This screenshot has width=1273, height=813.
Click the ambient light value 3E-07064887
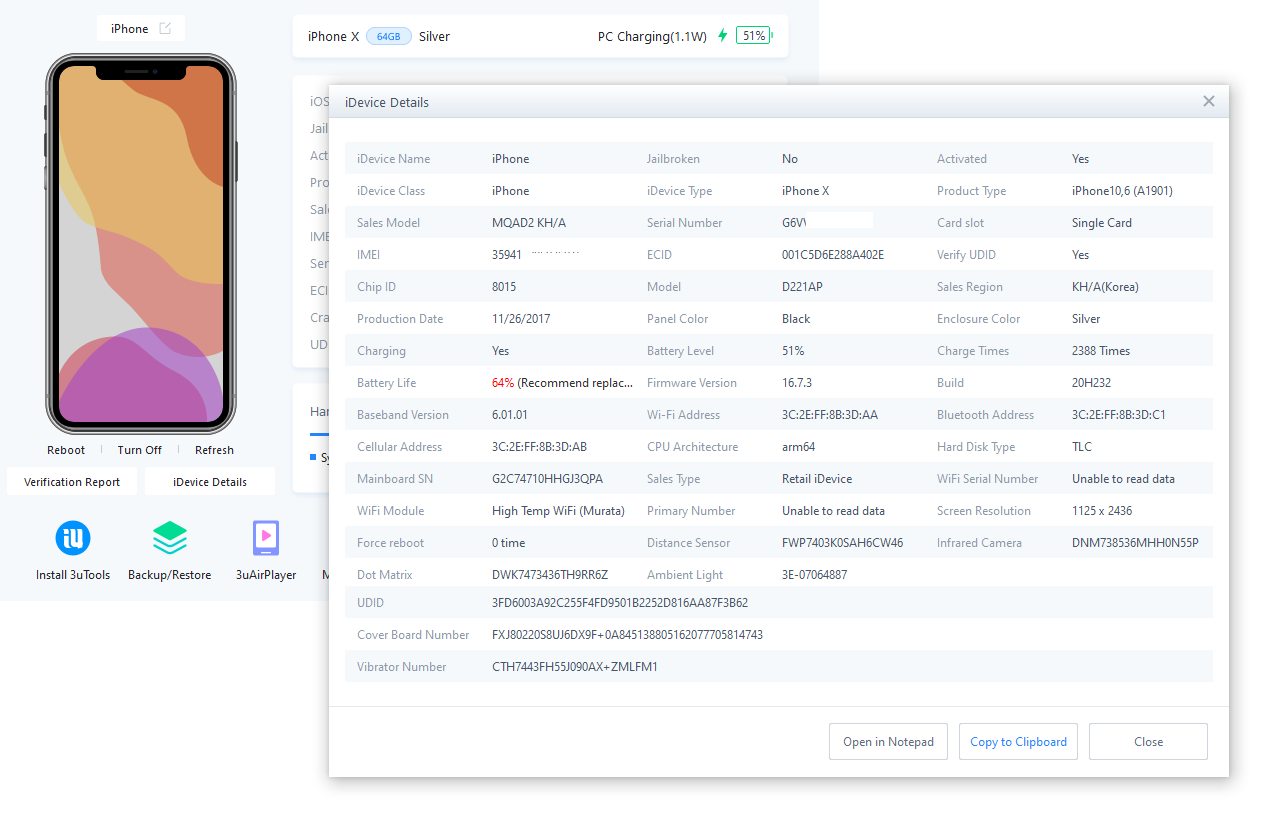(815, 575)
